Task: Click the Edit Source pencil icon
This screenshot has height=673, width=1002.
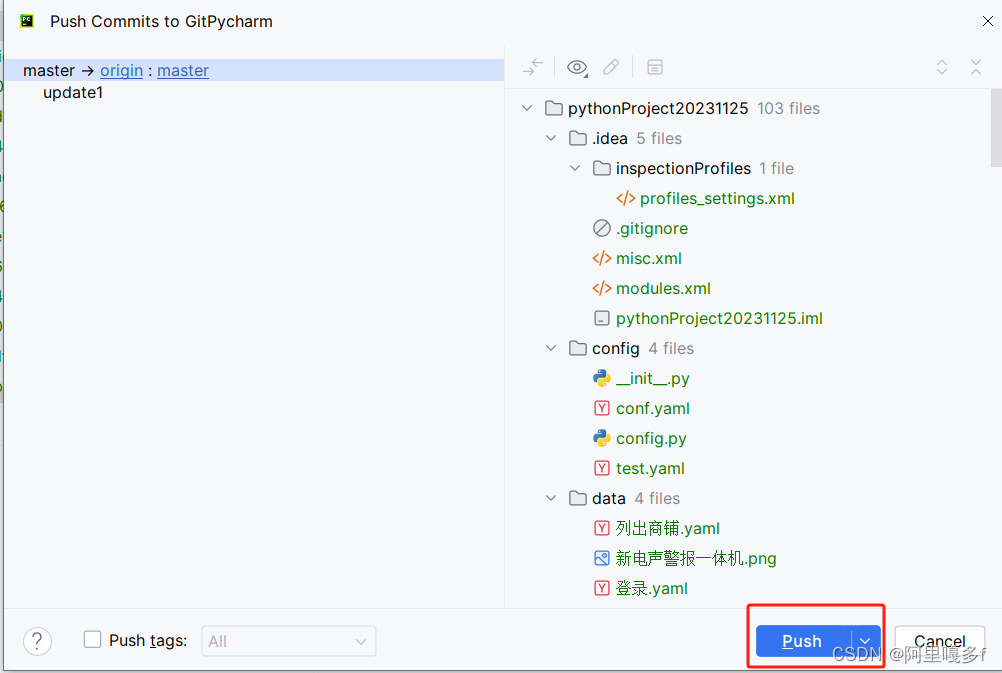Action: click(x=611, y=67)
